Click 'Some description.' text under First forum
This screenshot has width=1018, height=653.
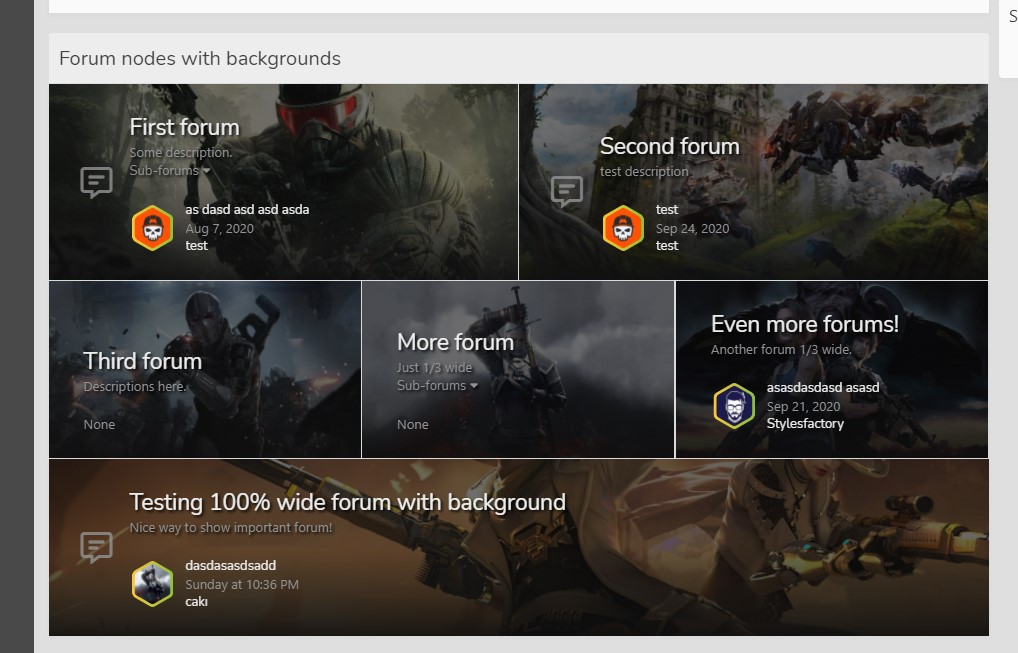pos(180,153)
